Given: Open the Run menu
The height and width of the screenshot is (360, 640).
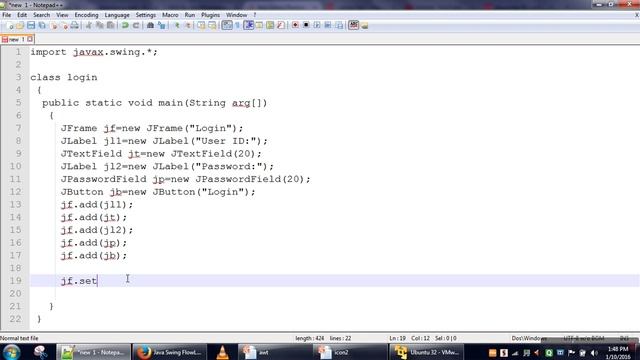Looking at the screenshot, I should point(190,15).
